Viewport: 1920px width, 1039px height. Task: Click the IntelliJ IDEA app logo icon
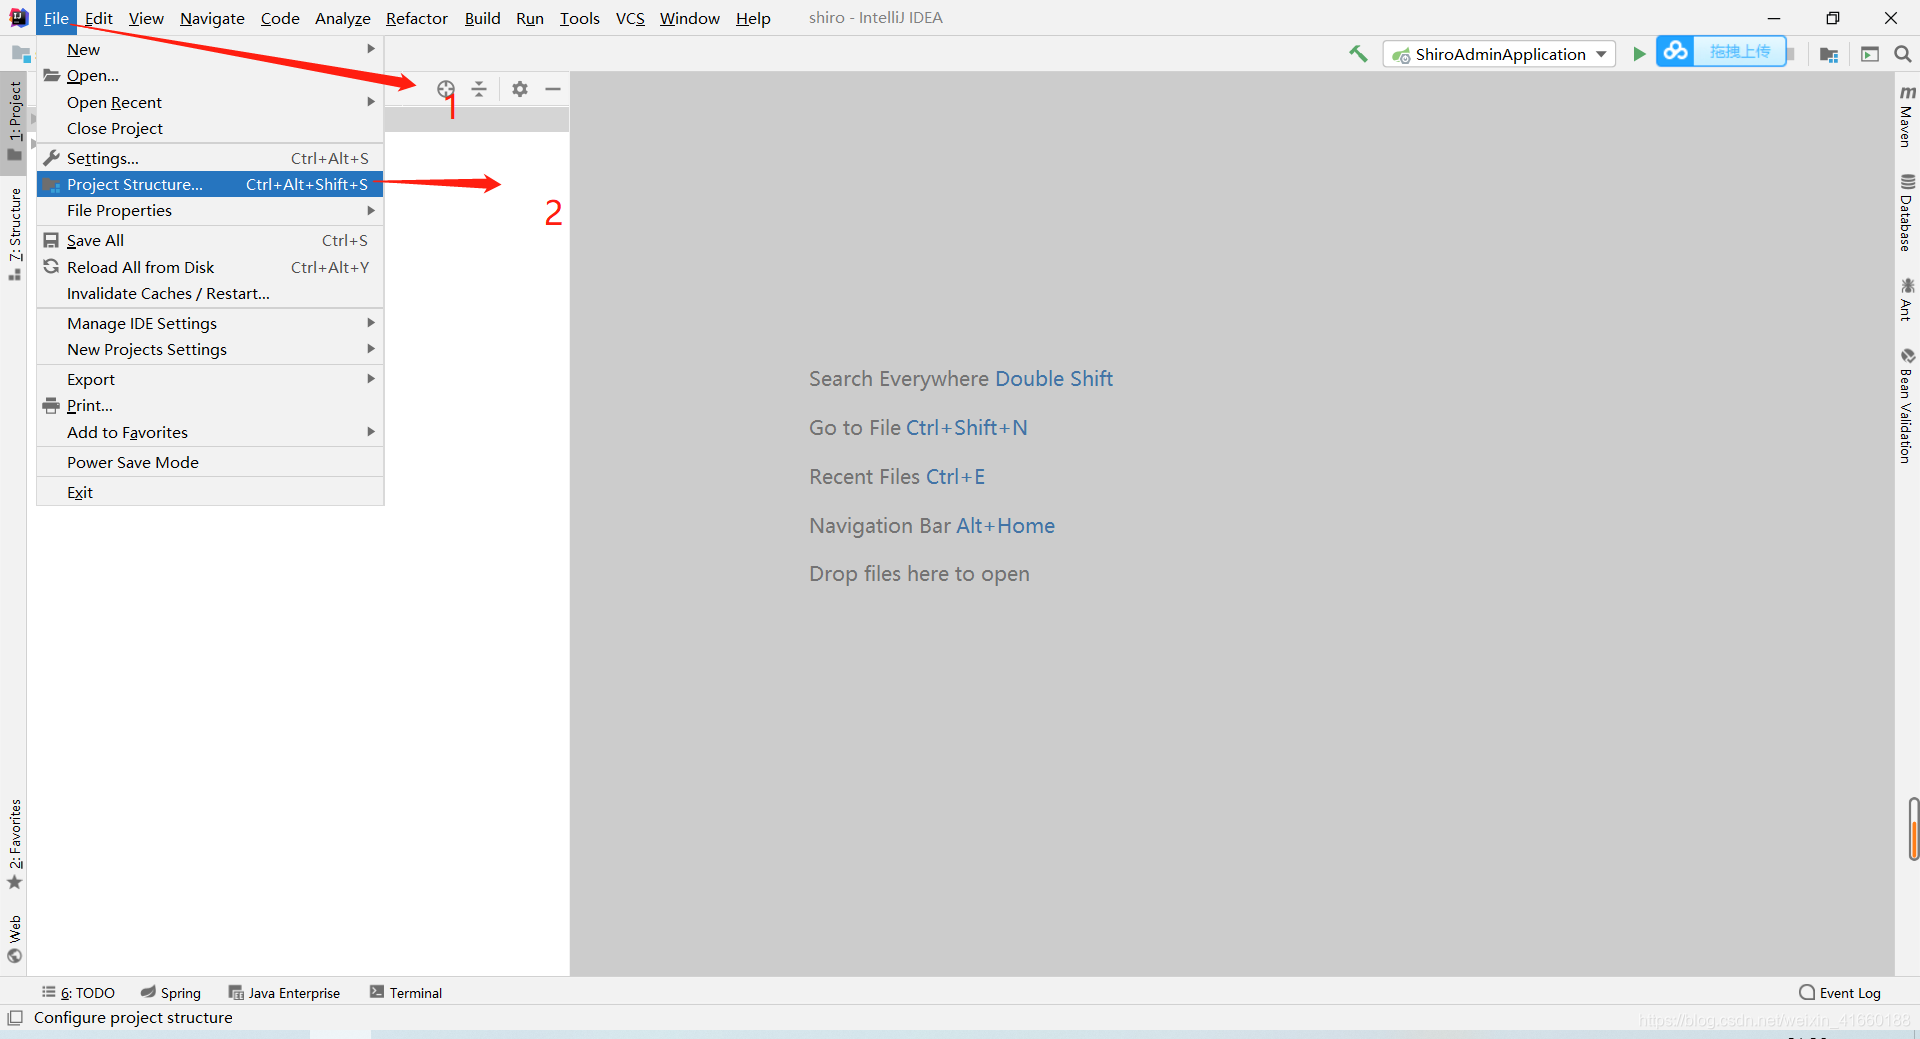point(18,17)
